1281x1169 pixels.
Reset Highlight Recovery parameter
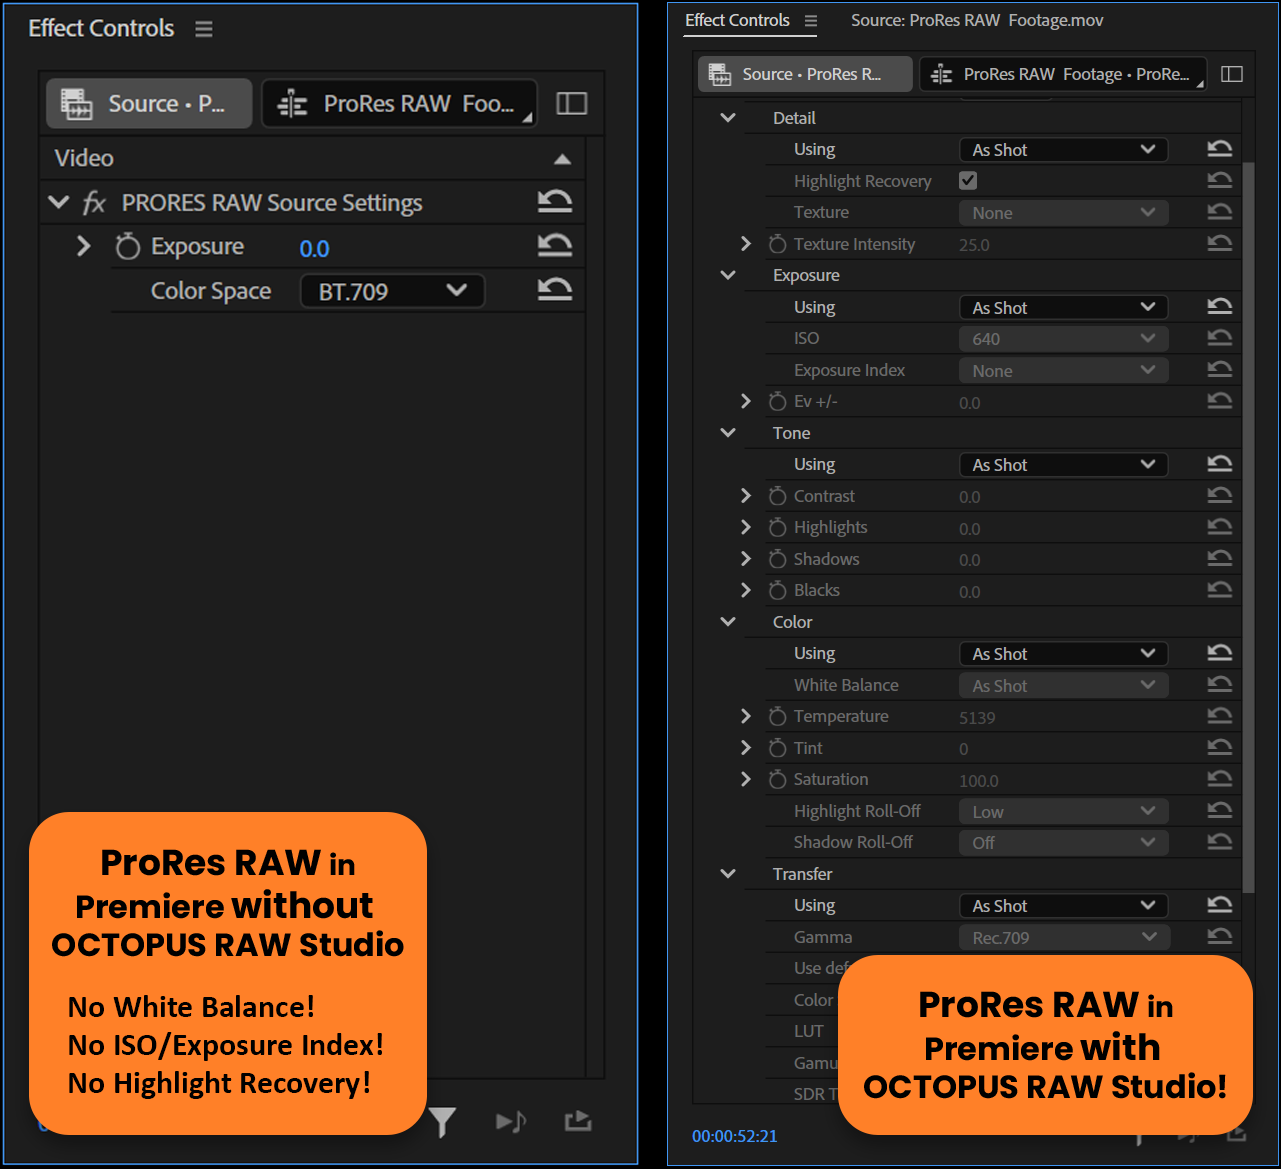pos(1219,180)
